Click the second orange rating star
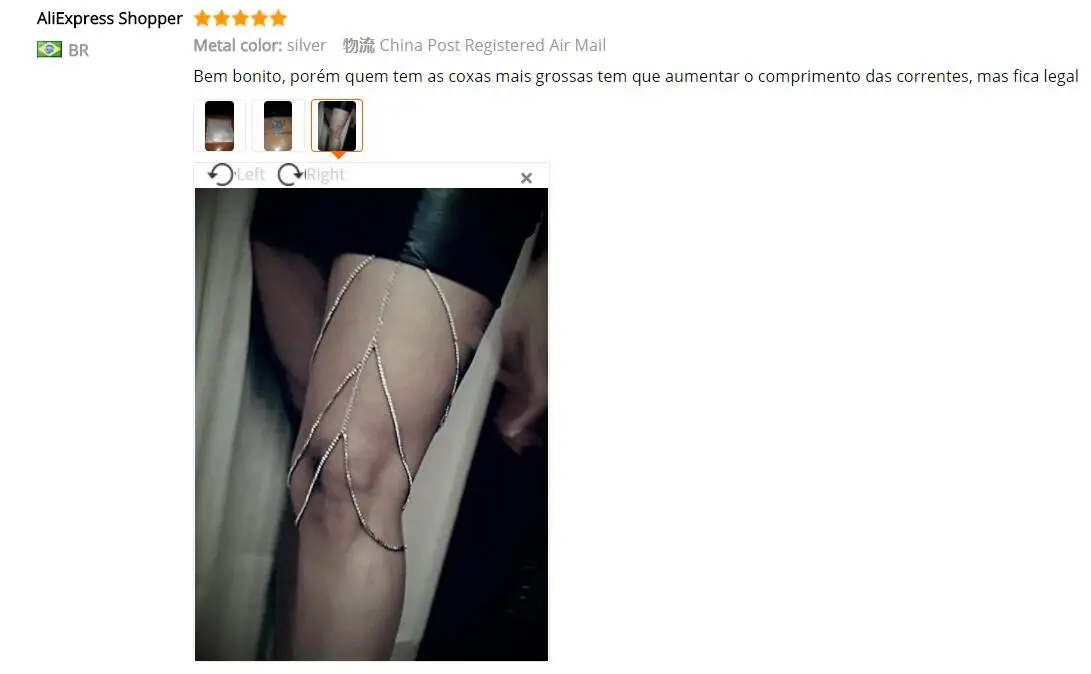Image resolution: width=1091 pixels, height=674 pixels. tap(221, 18)
